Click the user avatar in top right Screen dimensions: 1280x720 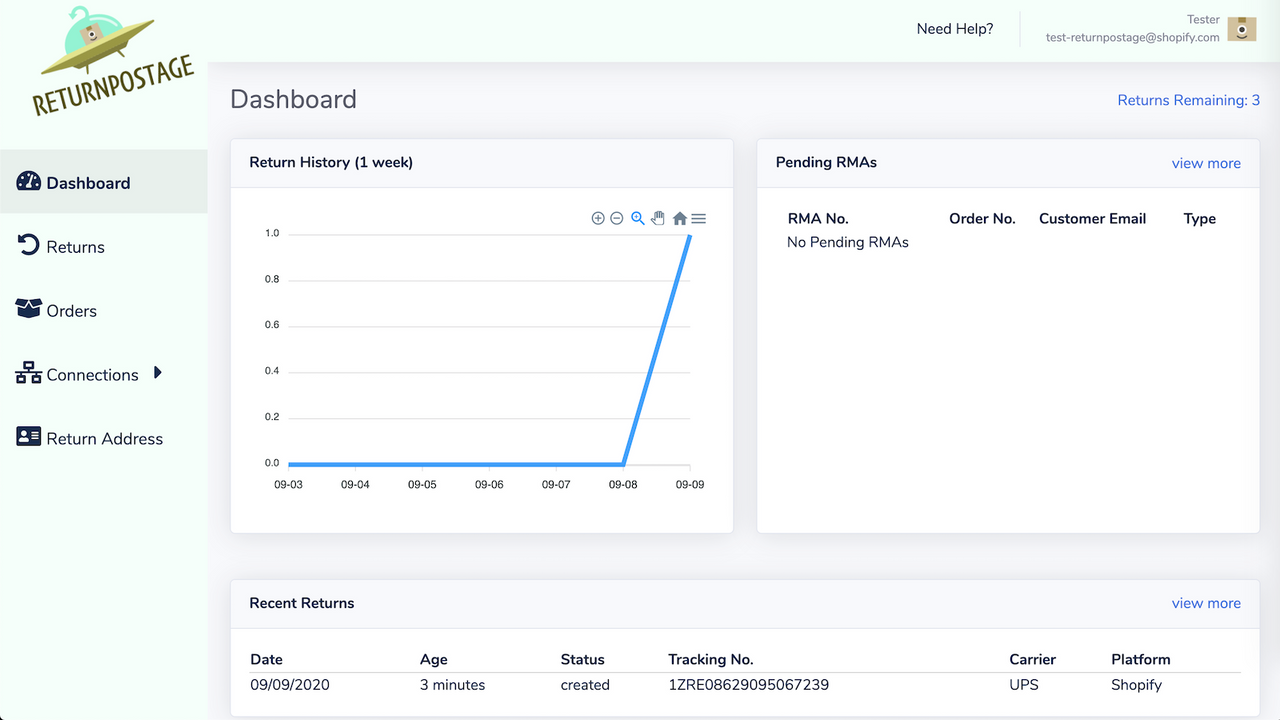(x=1241, y=29)
